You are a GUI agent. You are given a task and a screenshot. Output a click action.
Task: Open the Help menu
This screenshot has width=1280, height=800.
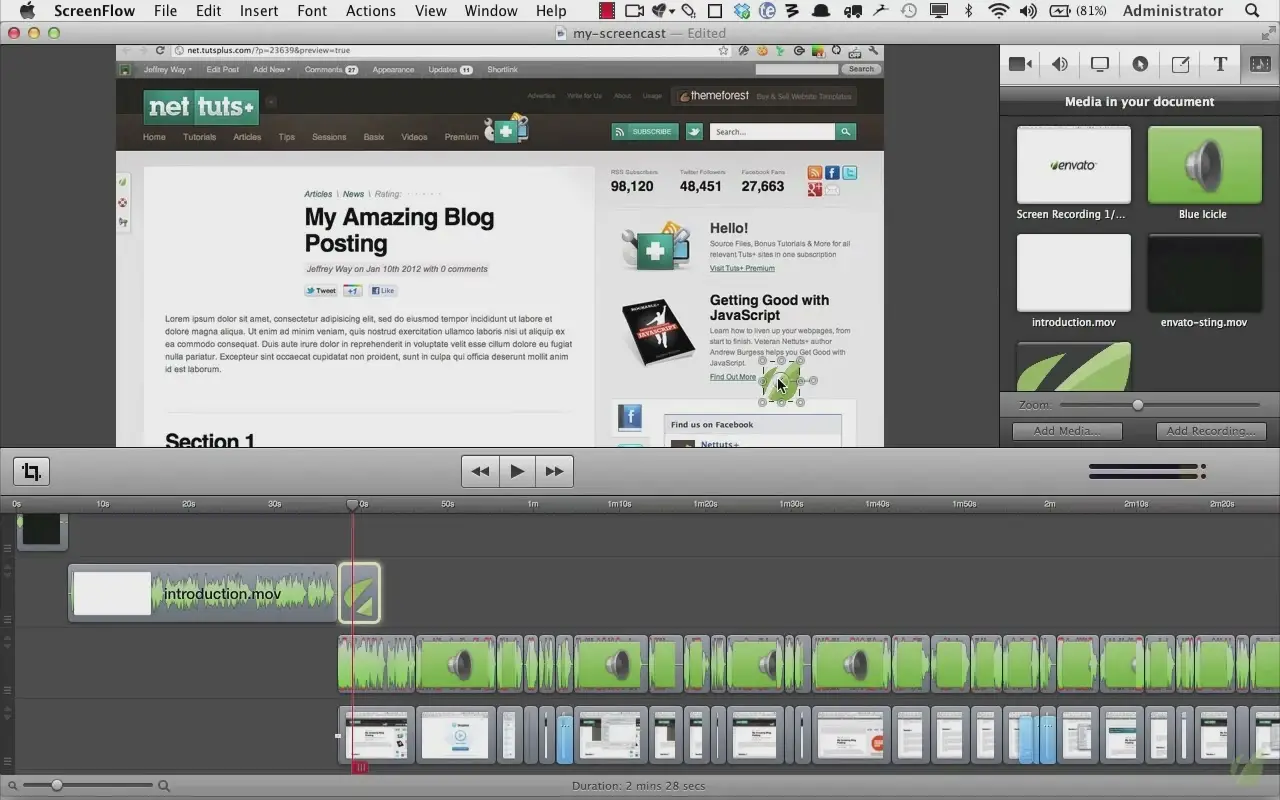coord(551,11)
